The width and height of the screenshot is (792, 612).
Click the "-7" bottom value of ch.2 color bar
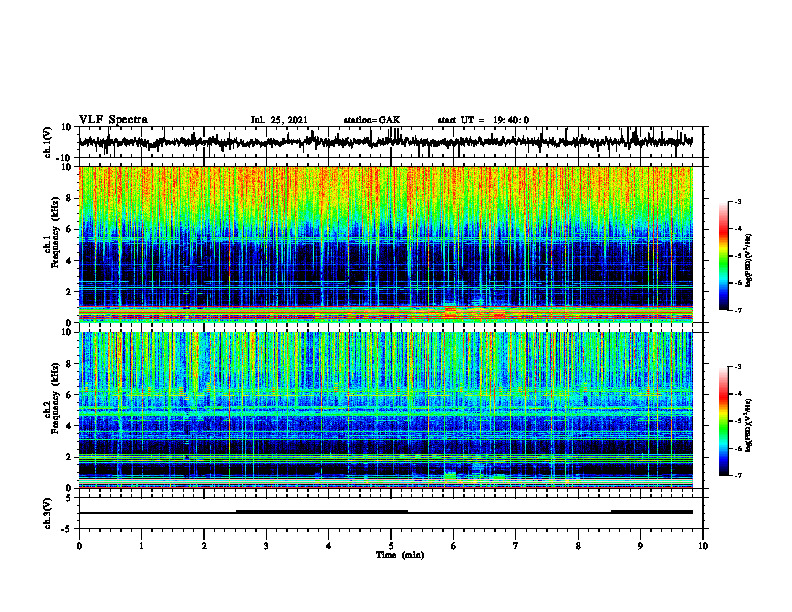[738, 475]
